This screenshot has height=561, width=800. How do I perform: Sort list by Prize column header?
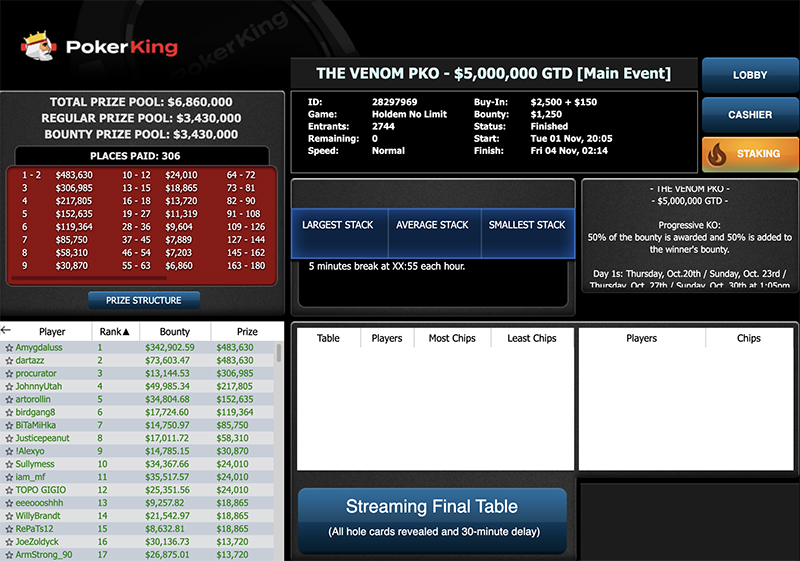pyautogui.click(x=247, y=331)
